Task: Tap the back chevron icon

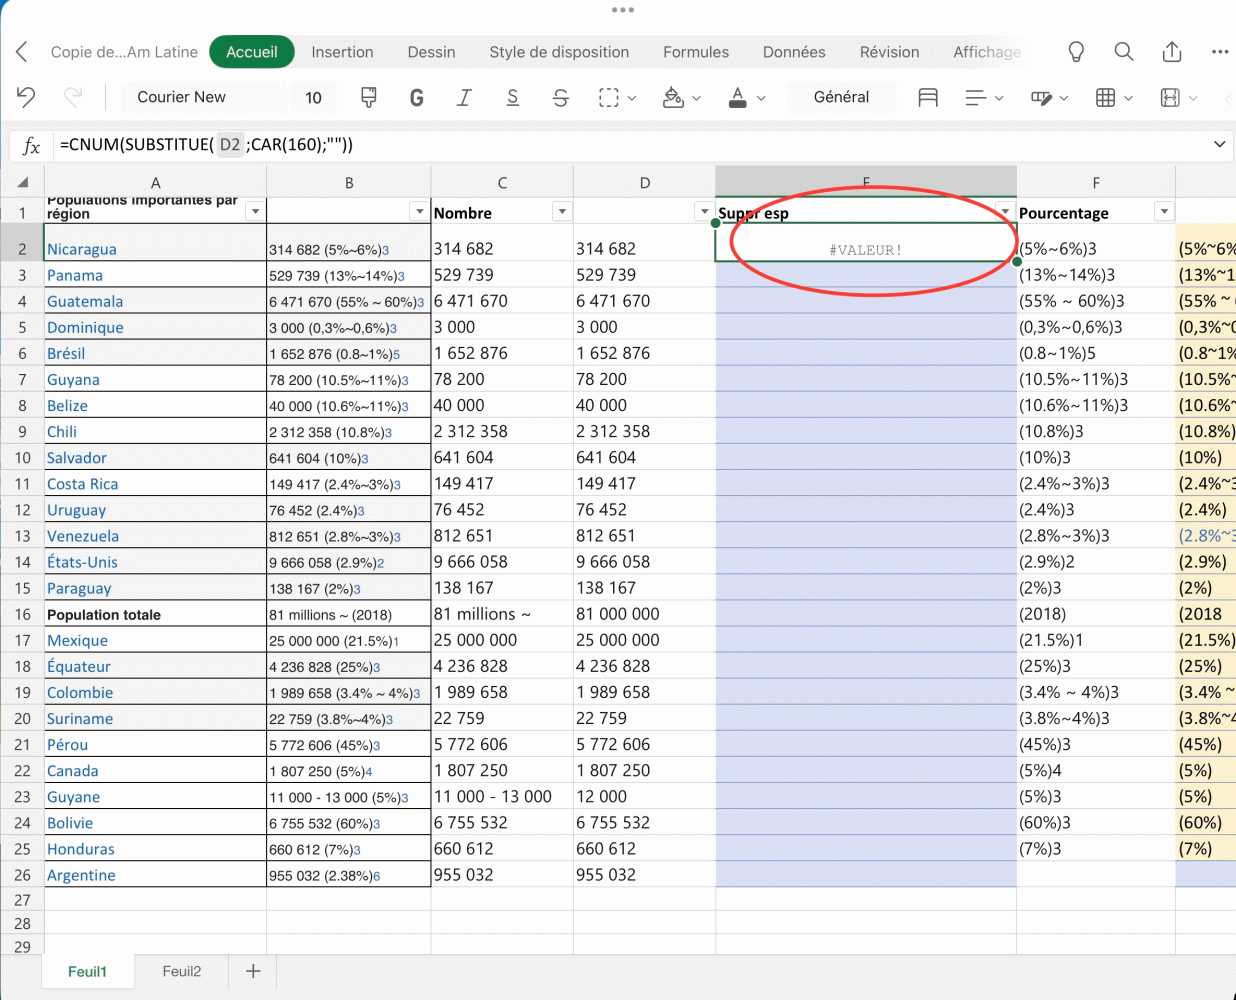Action: [22, 52]
